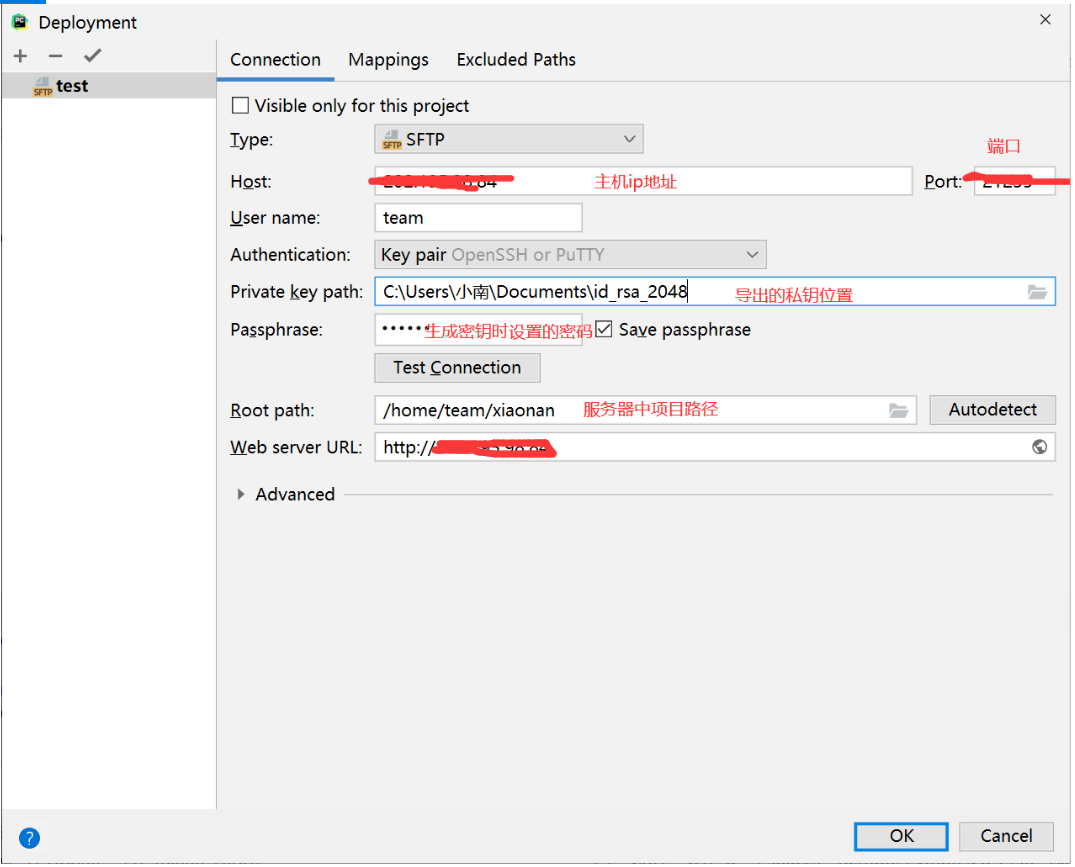Click the Autodetect button
The width and height of the screenshot is (1075, 867).
pyautogui.click(x=992, y=410)
